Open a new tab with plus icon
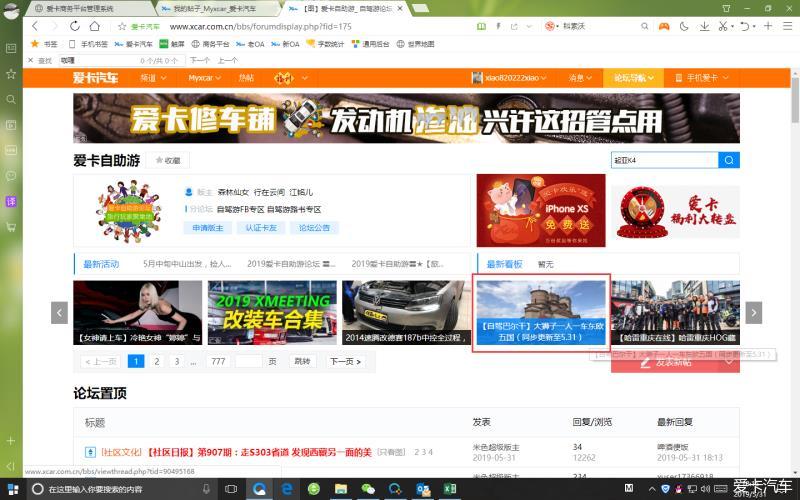Viewport: 800px width, 500px height. point(768,26)
